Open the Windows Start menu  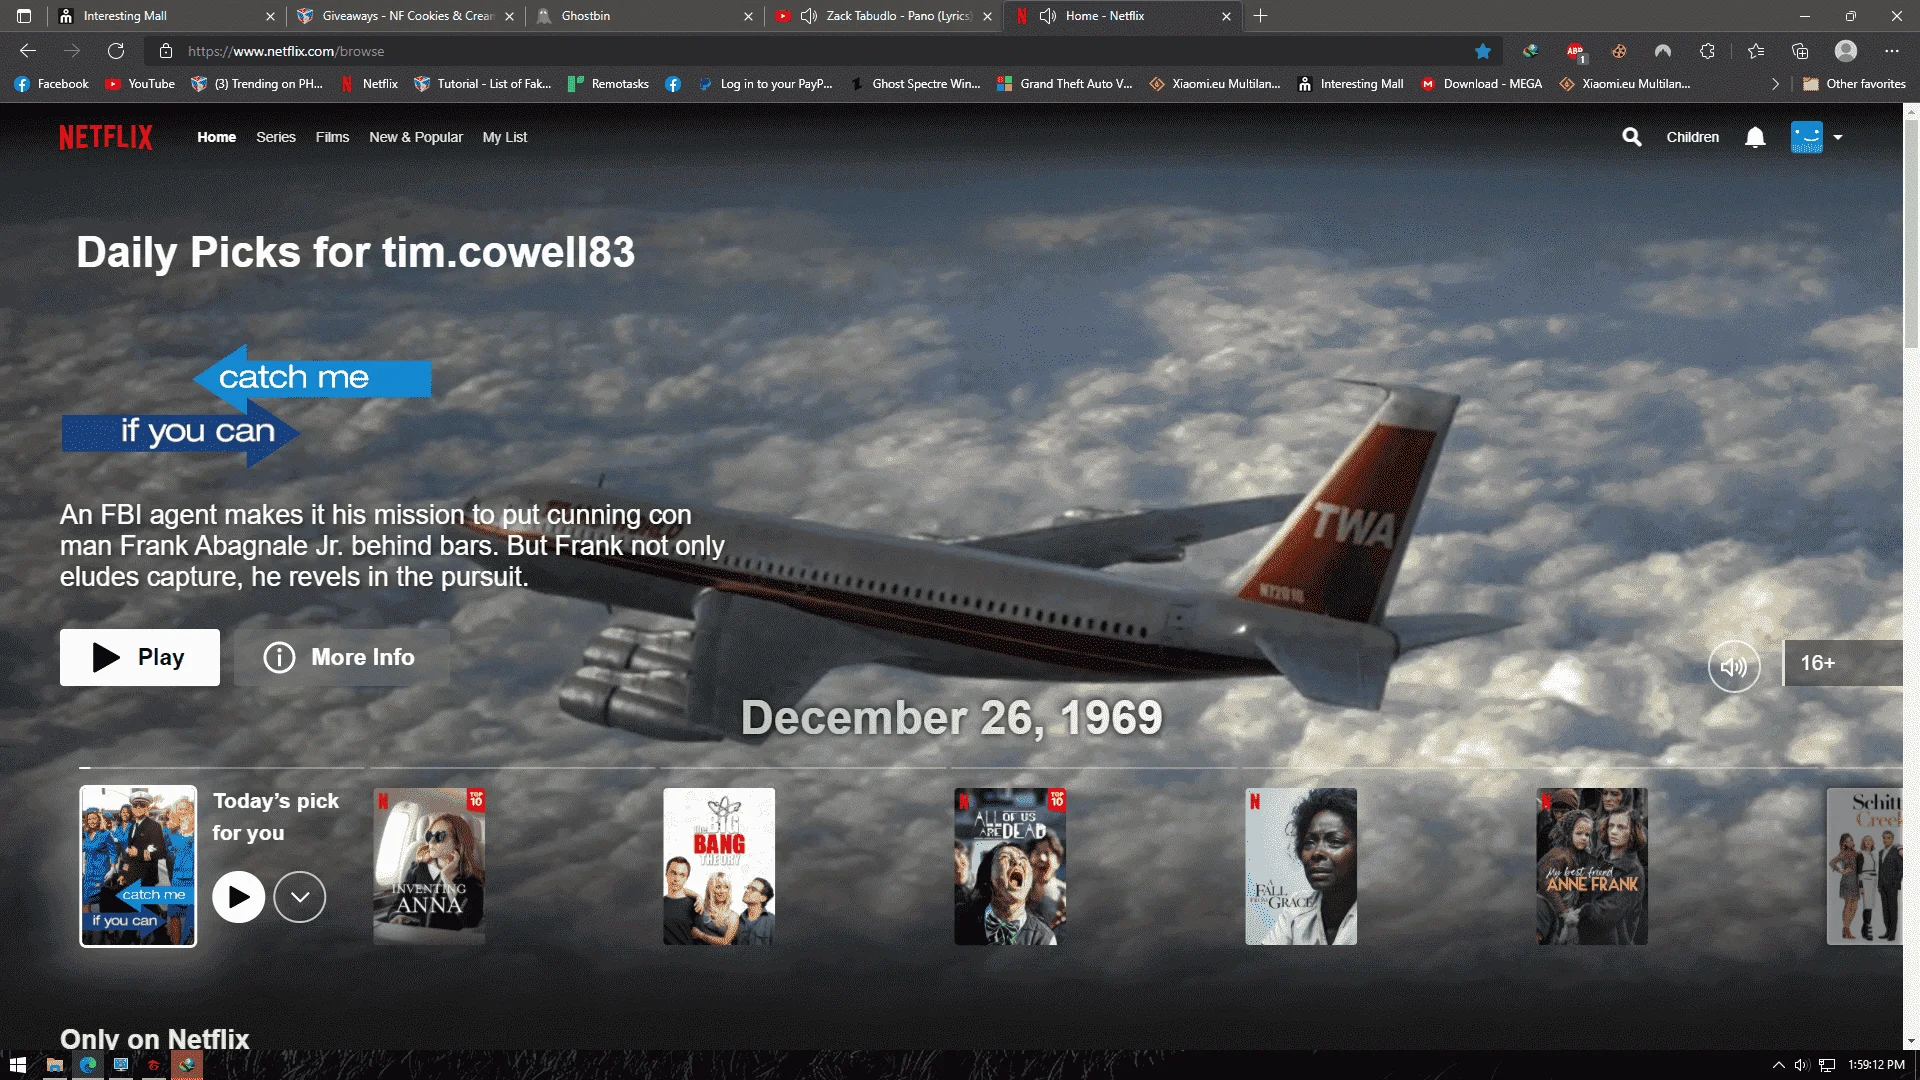[x=18, y=1065]
